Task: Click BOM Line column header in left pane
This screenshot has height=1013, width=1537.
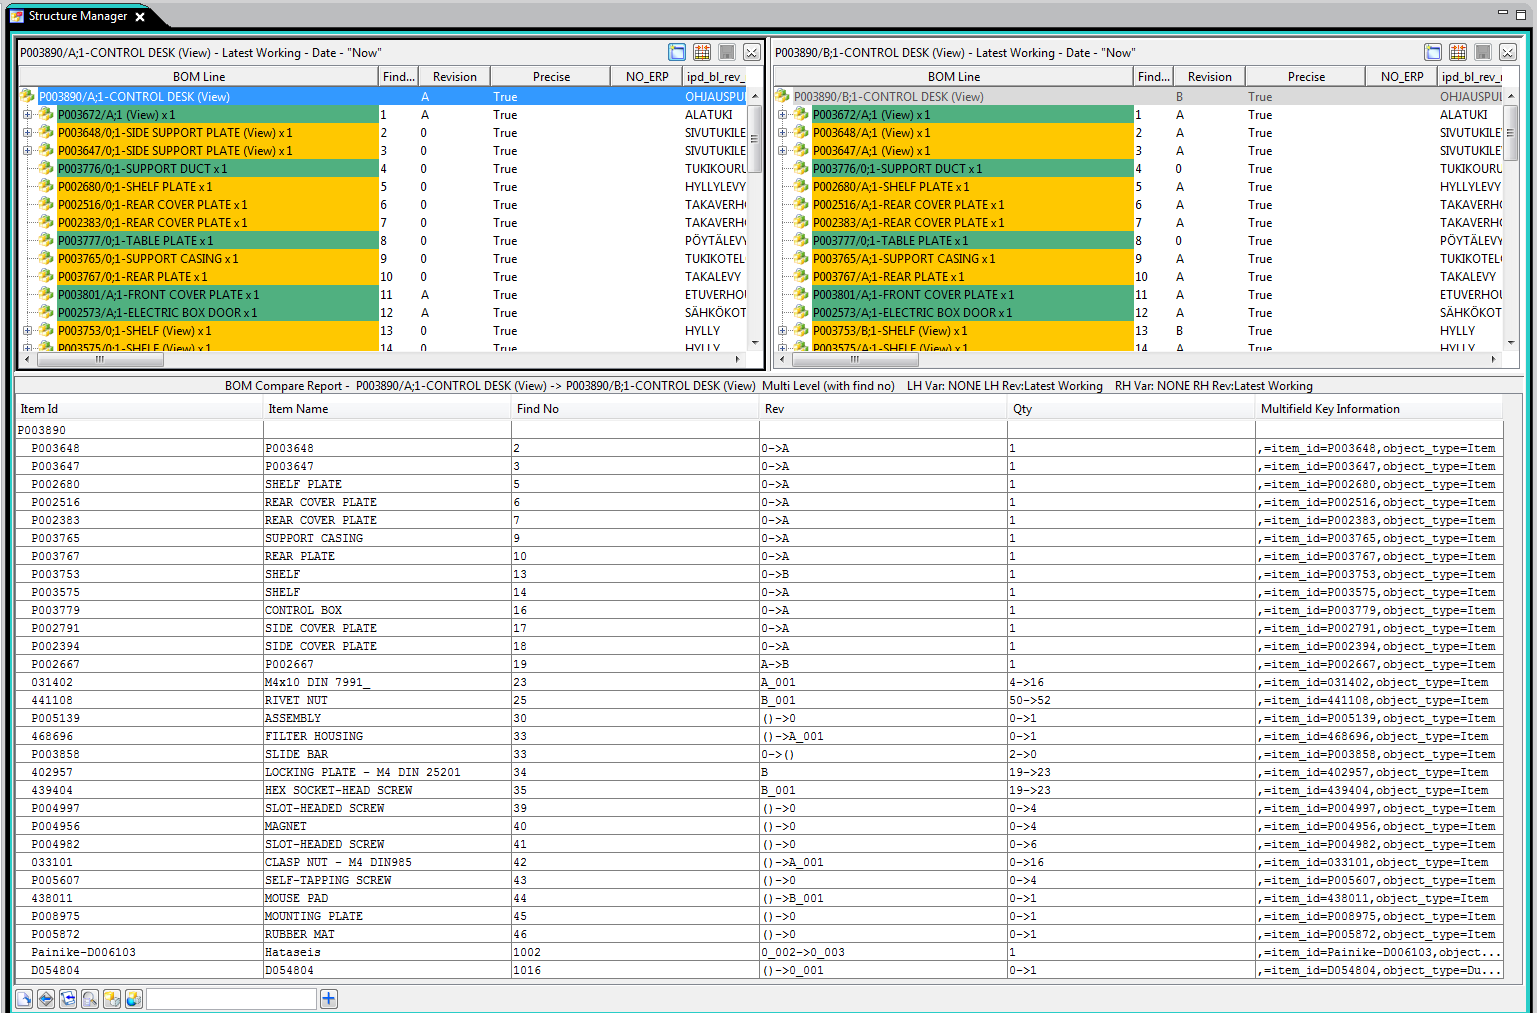Action: (x=199, y=77)
